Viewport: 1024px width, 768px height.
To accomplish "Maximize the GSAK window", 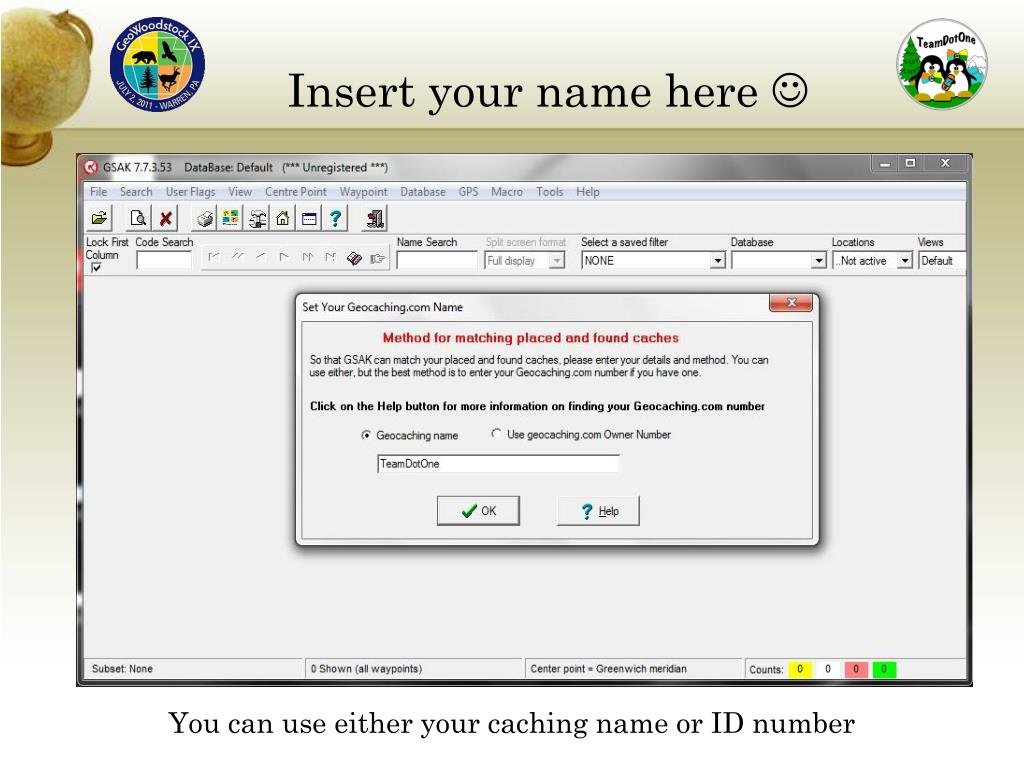I will point(910,163).
